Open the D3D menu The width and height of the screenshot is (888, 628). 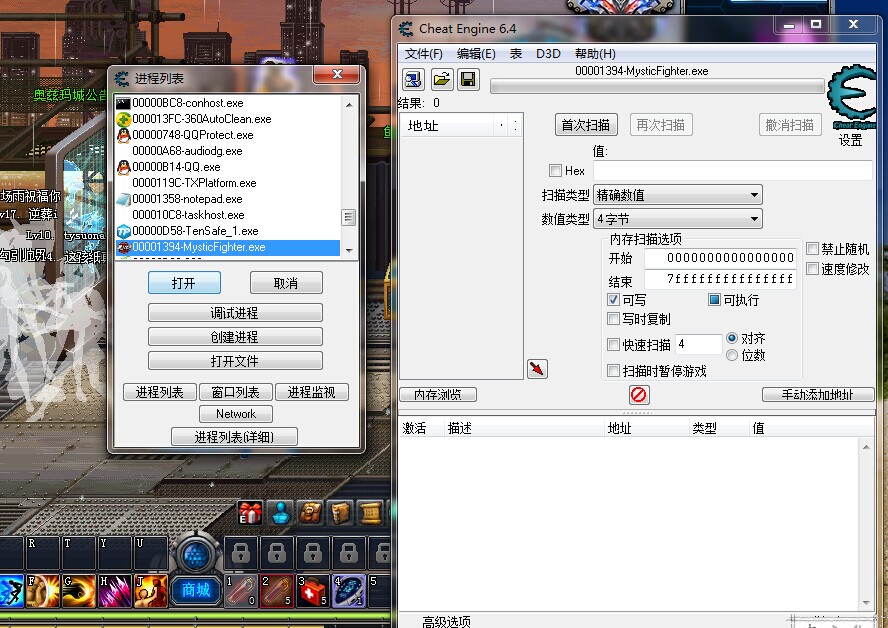pyautogui.click(x=548, y=54)
